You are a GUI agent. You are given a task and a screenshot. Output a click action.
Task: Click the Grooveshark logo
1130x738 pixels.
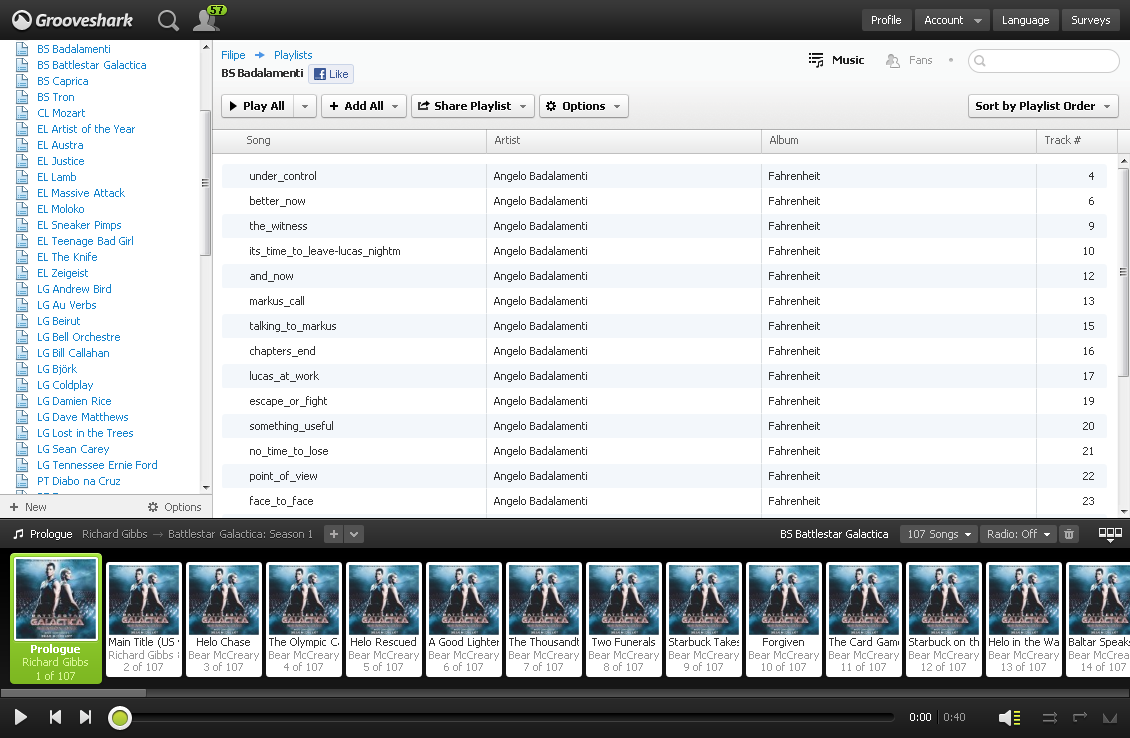(x=73, y=20)
